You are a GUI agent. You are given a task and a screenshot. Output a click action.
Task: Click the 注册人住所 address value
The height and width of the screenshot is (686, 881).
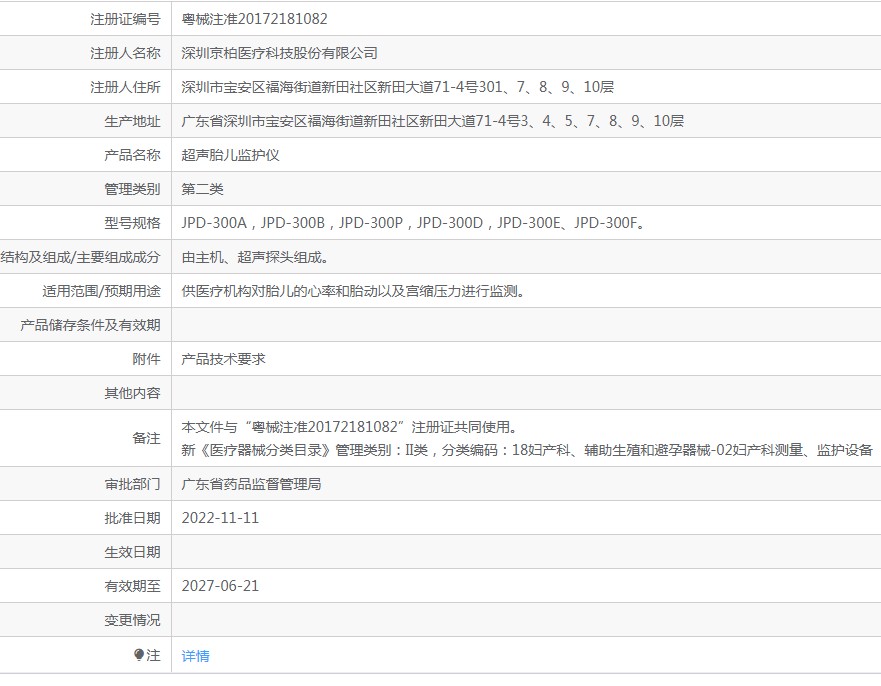(398, 87)
